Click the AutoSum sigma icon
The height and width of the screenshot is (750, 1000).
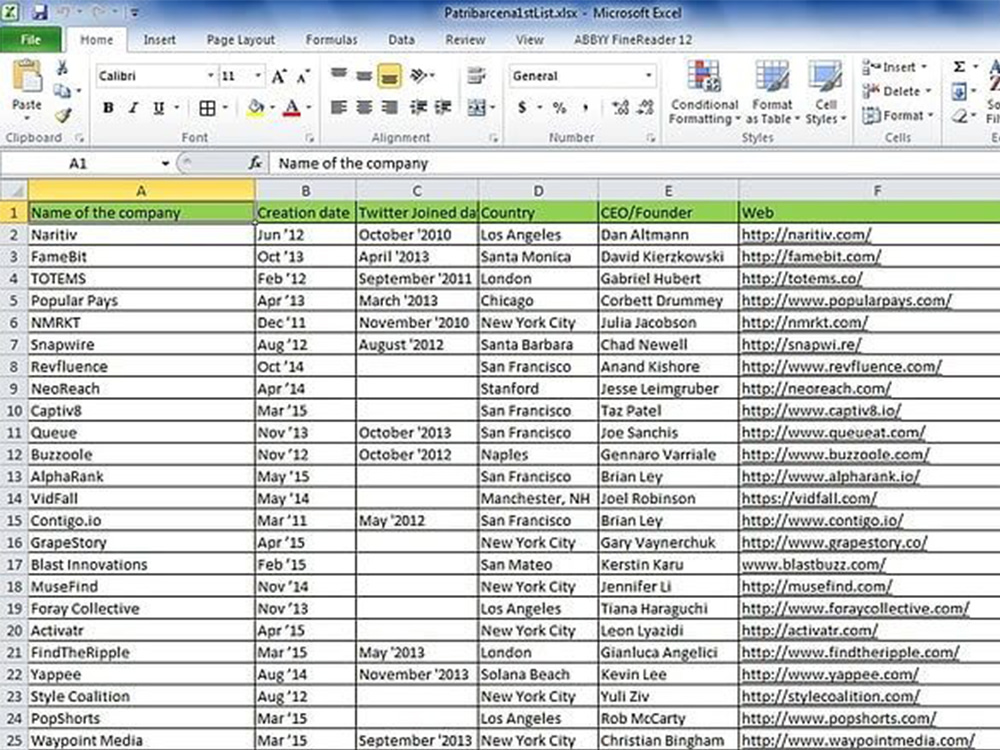pos(959,67)
